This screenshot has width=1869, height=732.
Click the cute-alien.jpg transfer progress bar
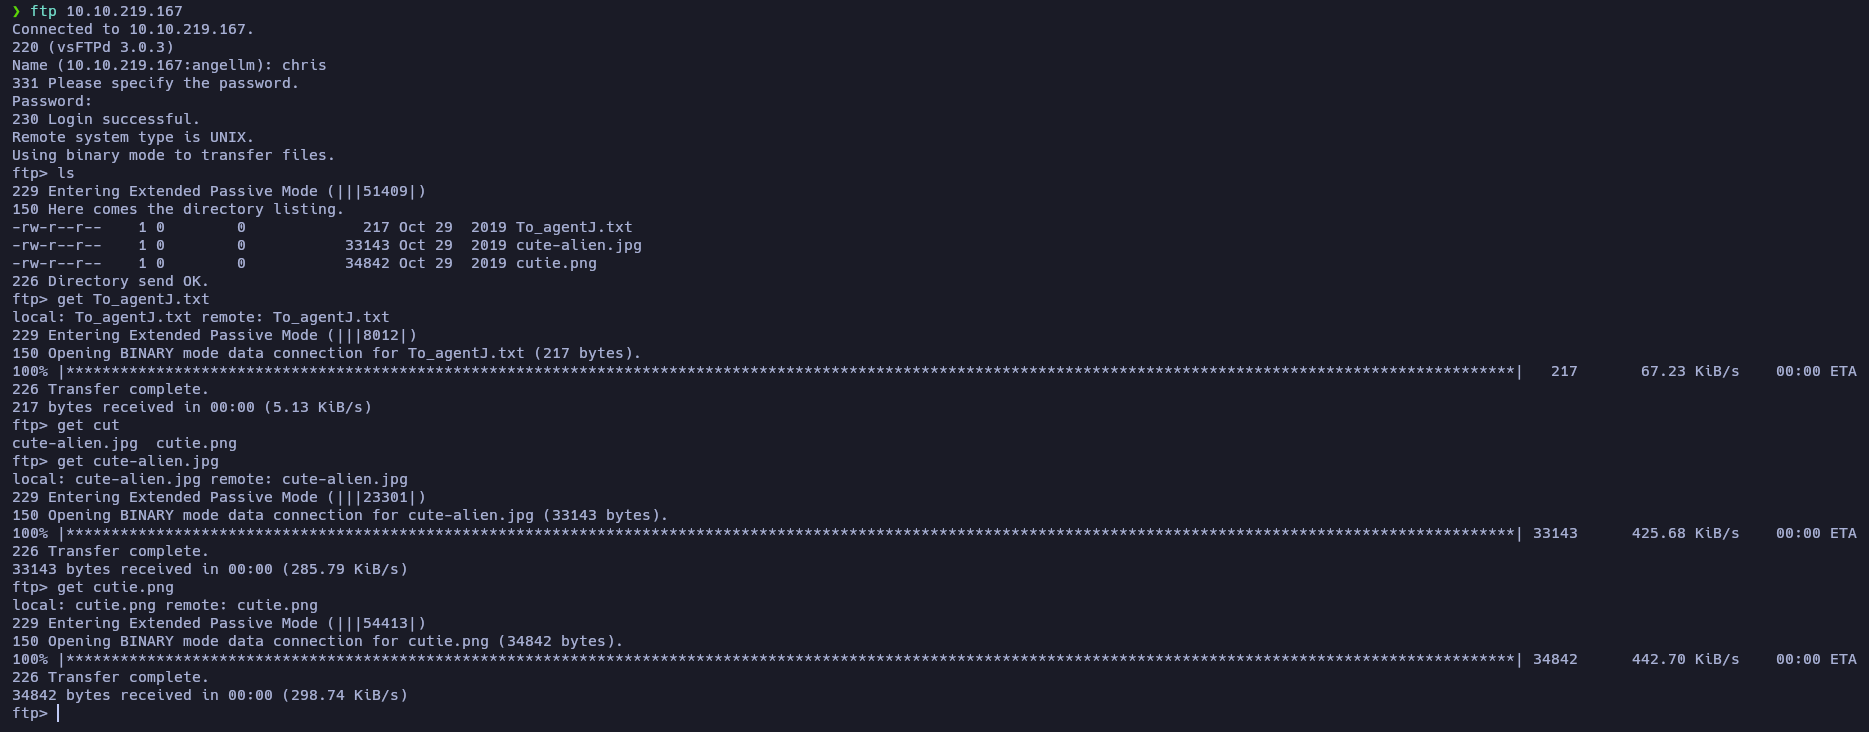[790, 533]
